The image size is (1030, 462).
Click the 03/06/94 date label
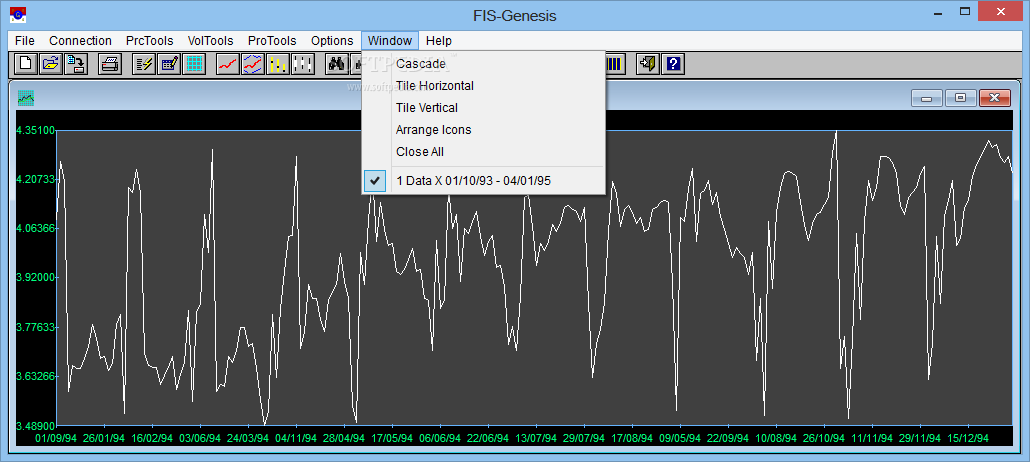(200, 438)
